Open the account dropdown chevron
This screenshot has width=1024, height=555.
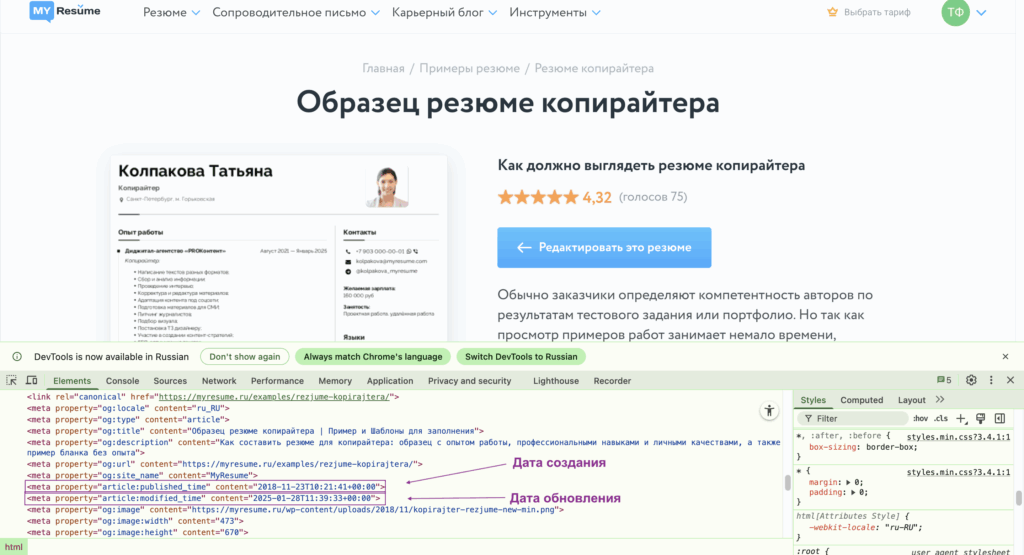[x=981, y=12]
